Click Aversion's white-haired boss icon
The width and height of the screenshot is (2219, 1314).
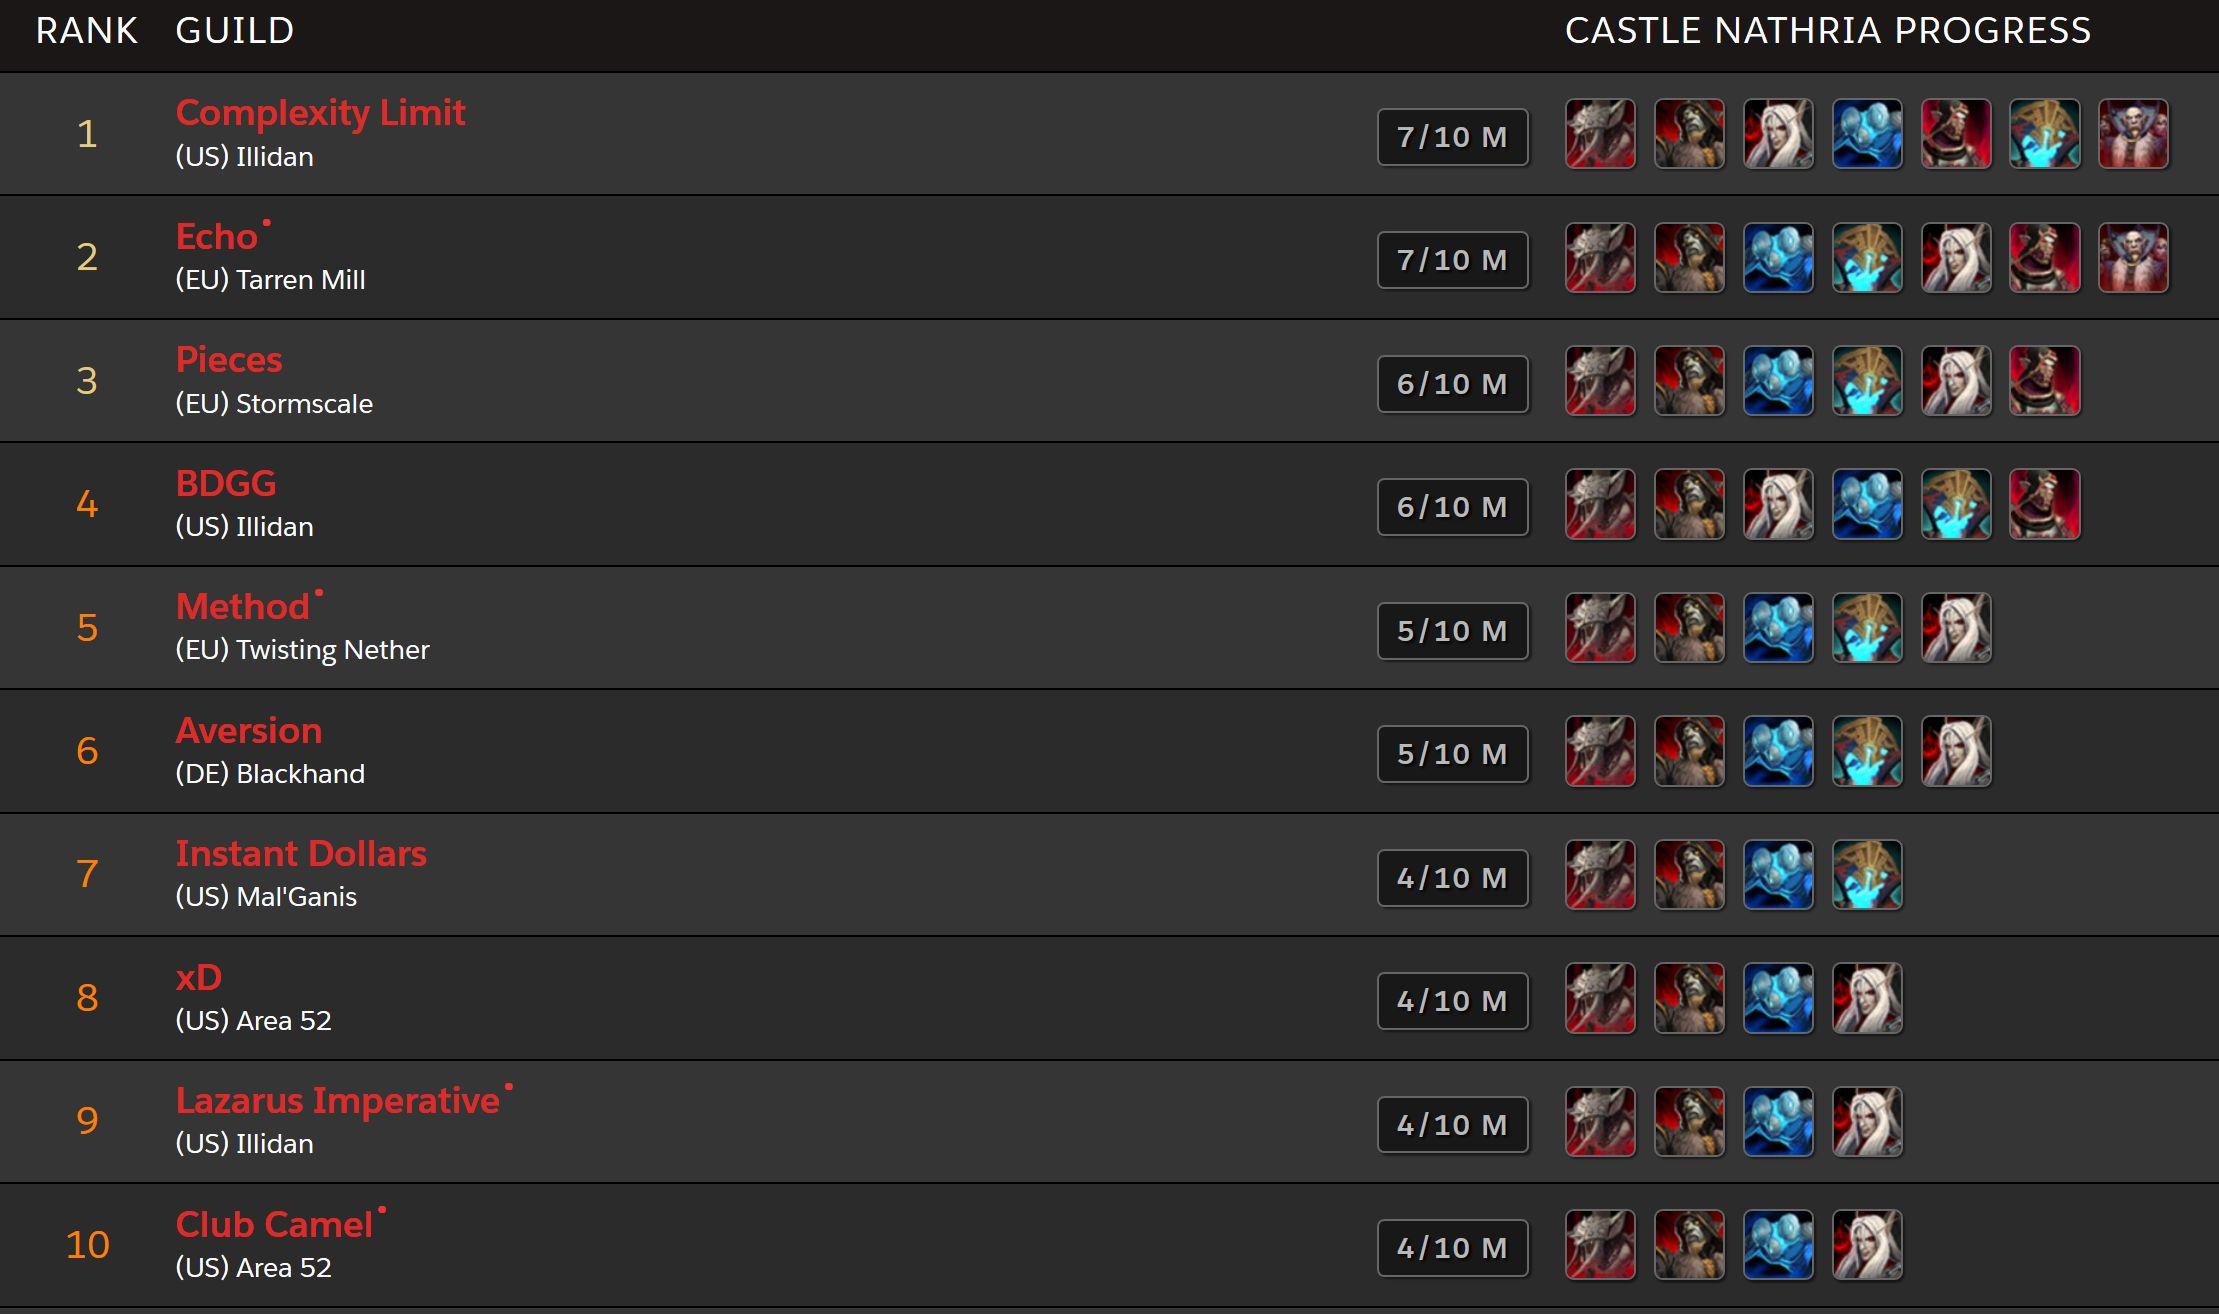click(x=1956, y=751)
